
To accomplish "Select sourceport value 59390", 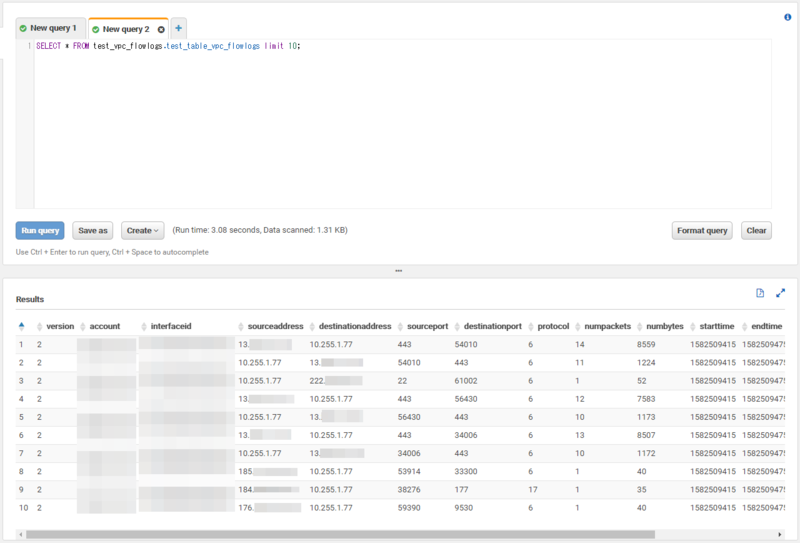I will pos(409,508).
